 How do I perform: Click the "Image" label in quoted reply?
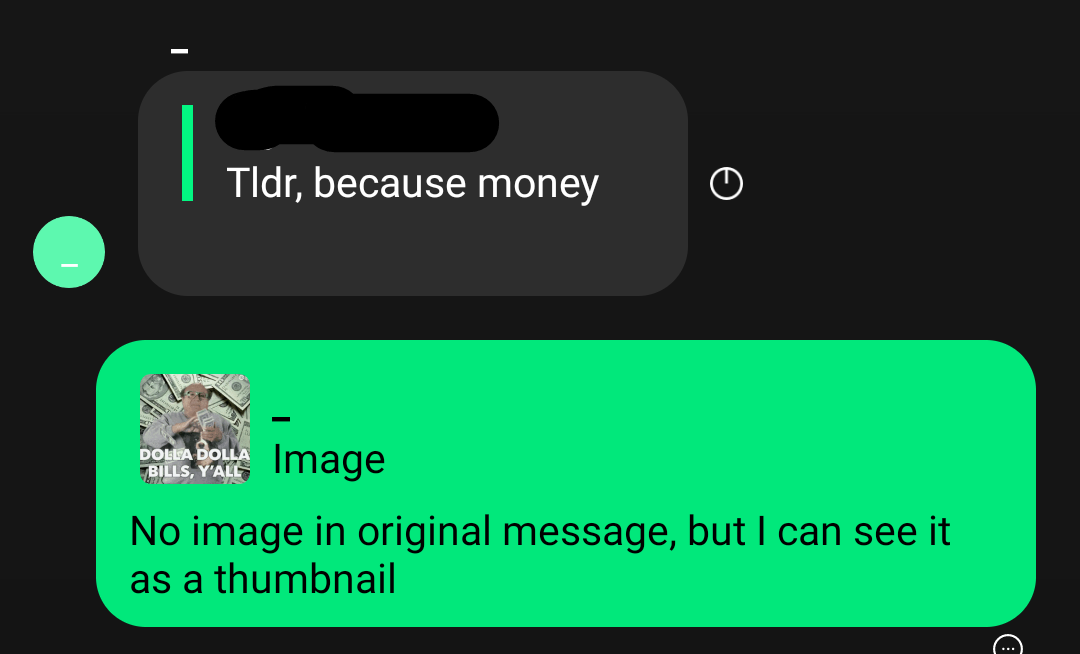click(x=329, y=460)
